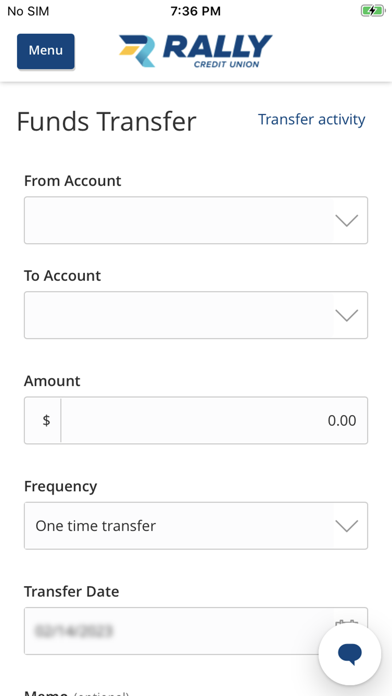The width and height of the screenshot is (392, 696).
Task: Select the Transfer Date input field
Action: pos(196,631)
